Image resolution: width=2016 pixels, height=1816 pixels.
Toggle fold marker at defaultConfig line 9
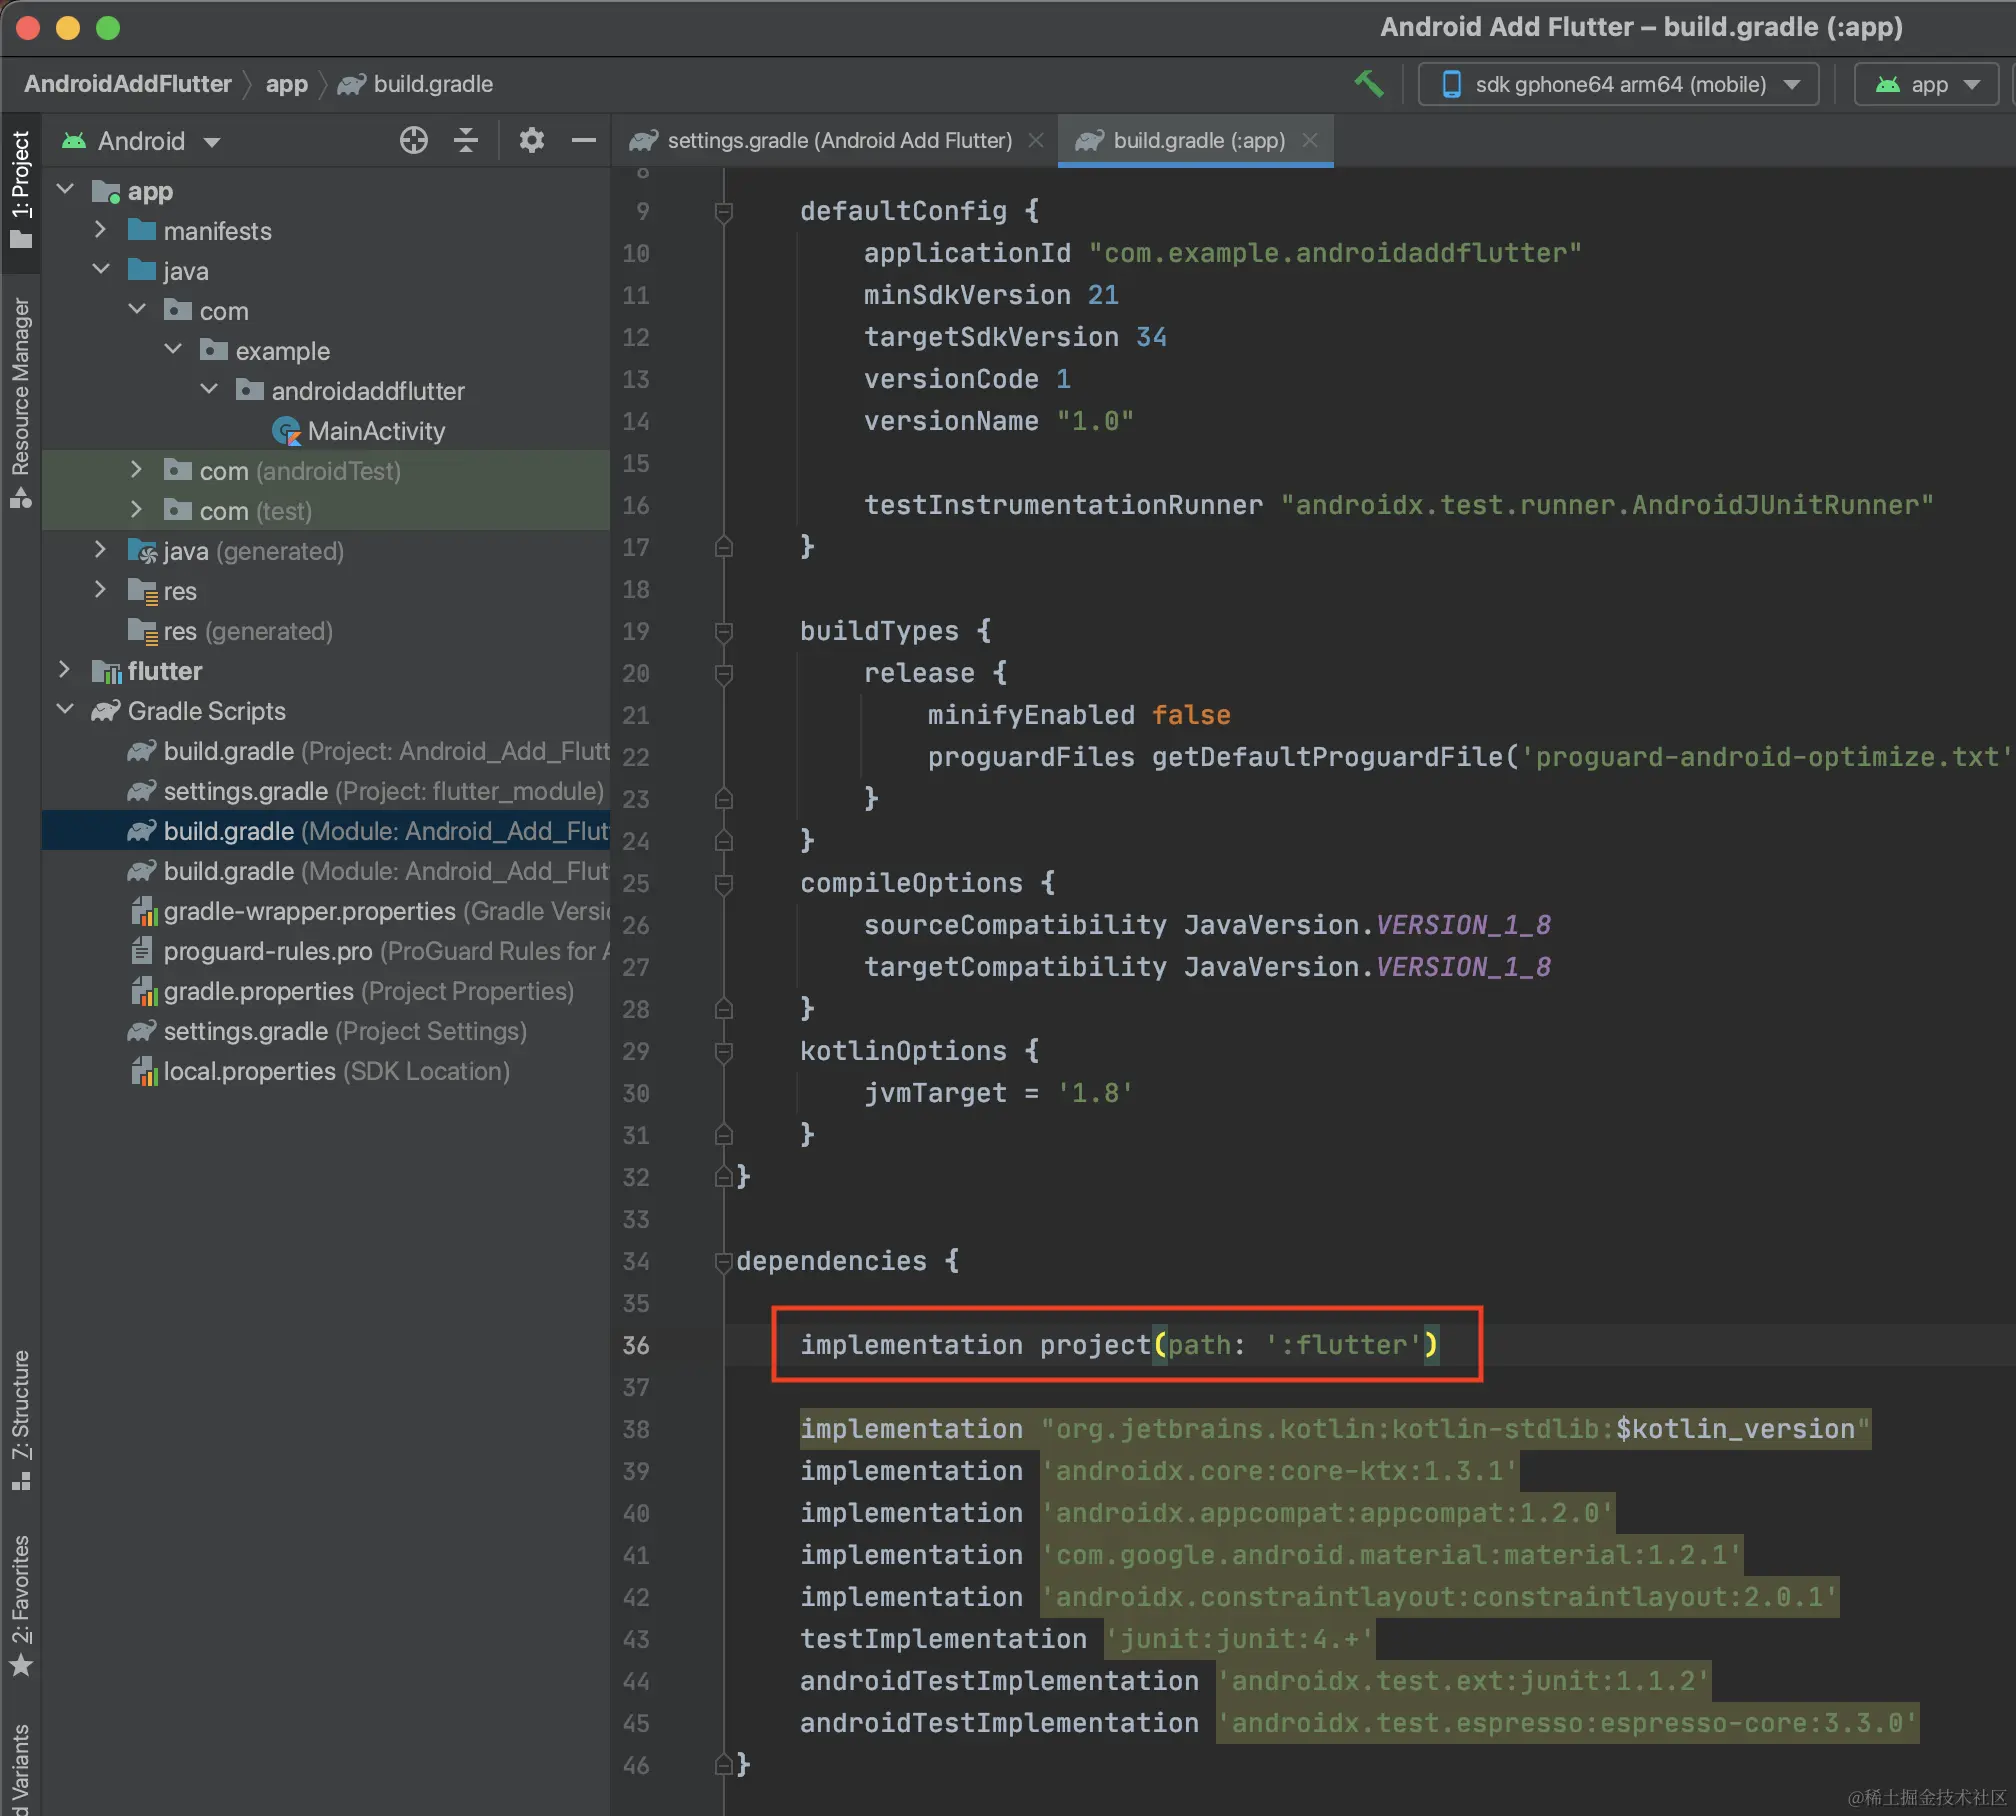[724, 211]
